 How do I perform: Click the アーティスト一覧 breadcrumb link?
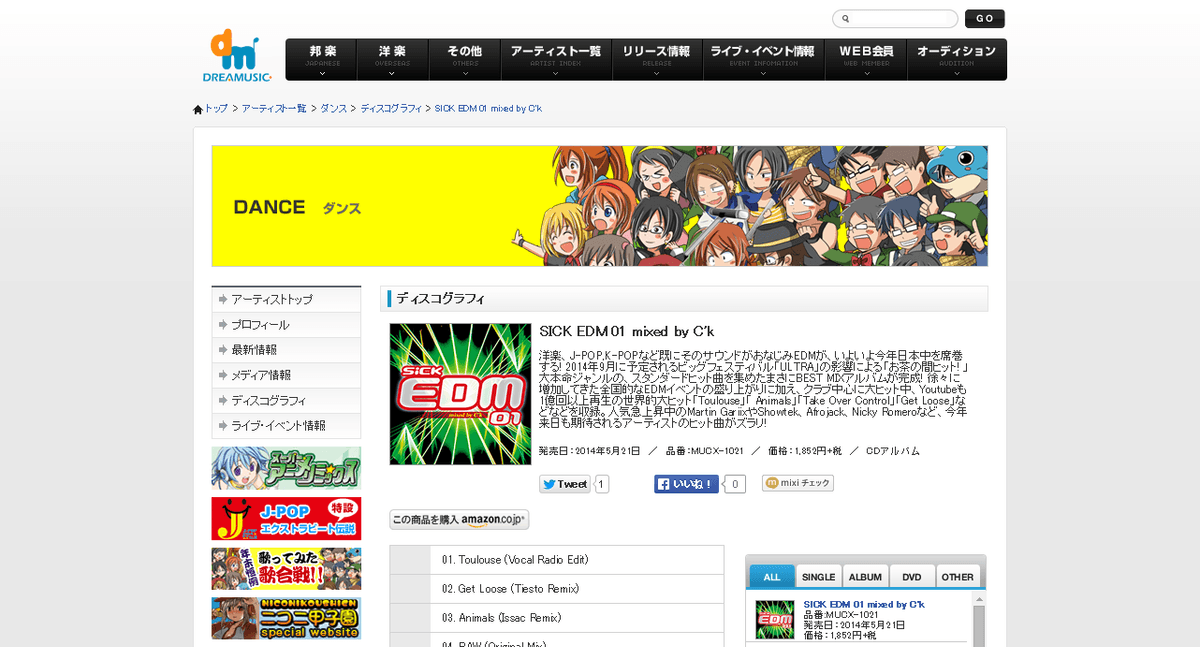[274, 108]
